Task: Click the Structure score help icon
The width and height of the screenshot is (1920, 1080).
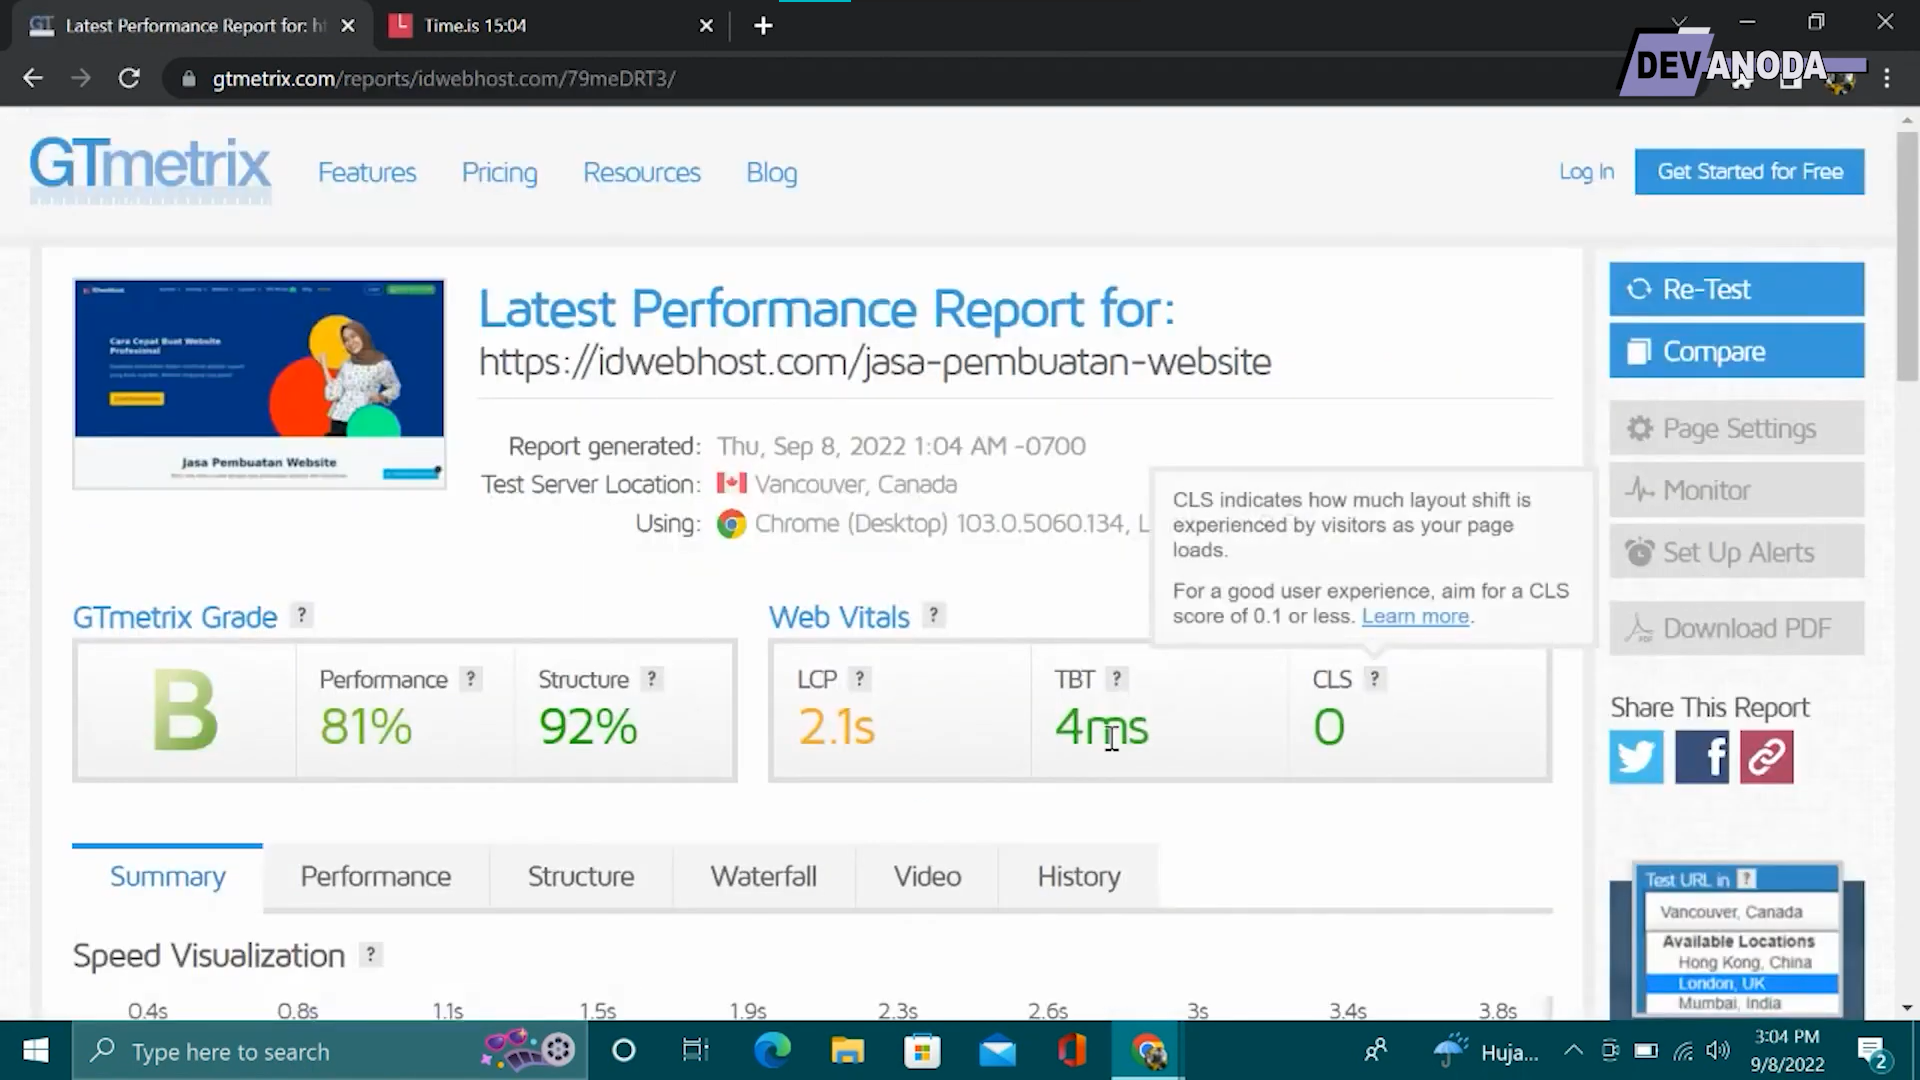Action: coord(651,679)
